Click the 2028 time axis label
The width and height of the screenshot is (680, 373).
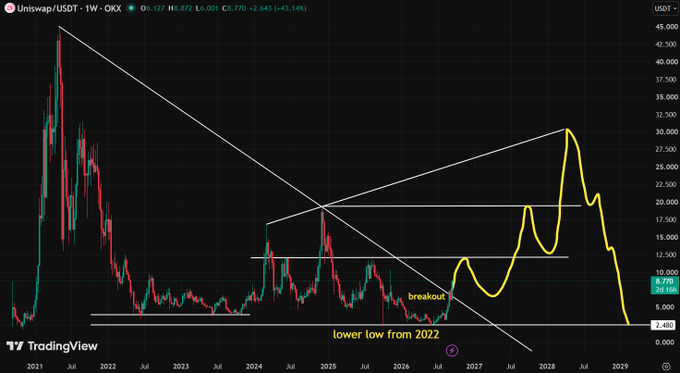547,366
